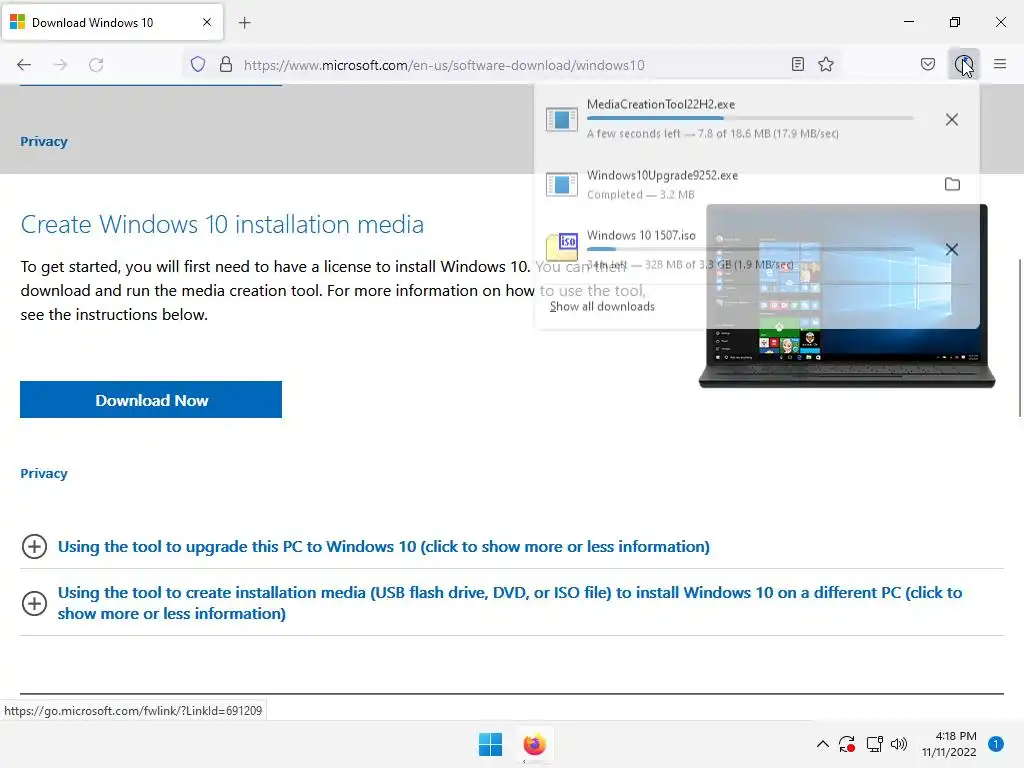Click the Firefox taskbar icon

[x=534, y=744]
